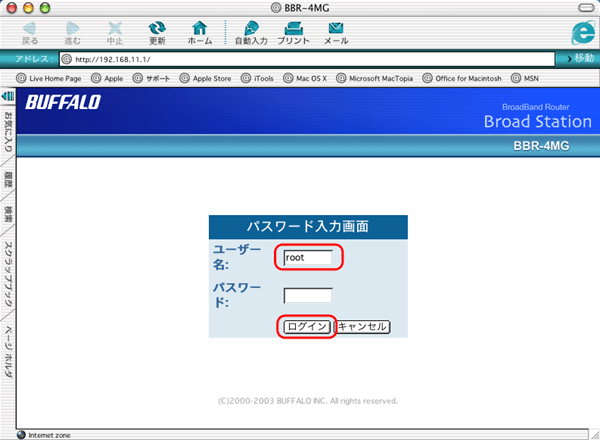The image size is (600, 440).
Task: Open the ページホルダ side tab
Action: click(x=8, y=352)
